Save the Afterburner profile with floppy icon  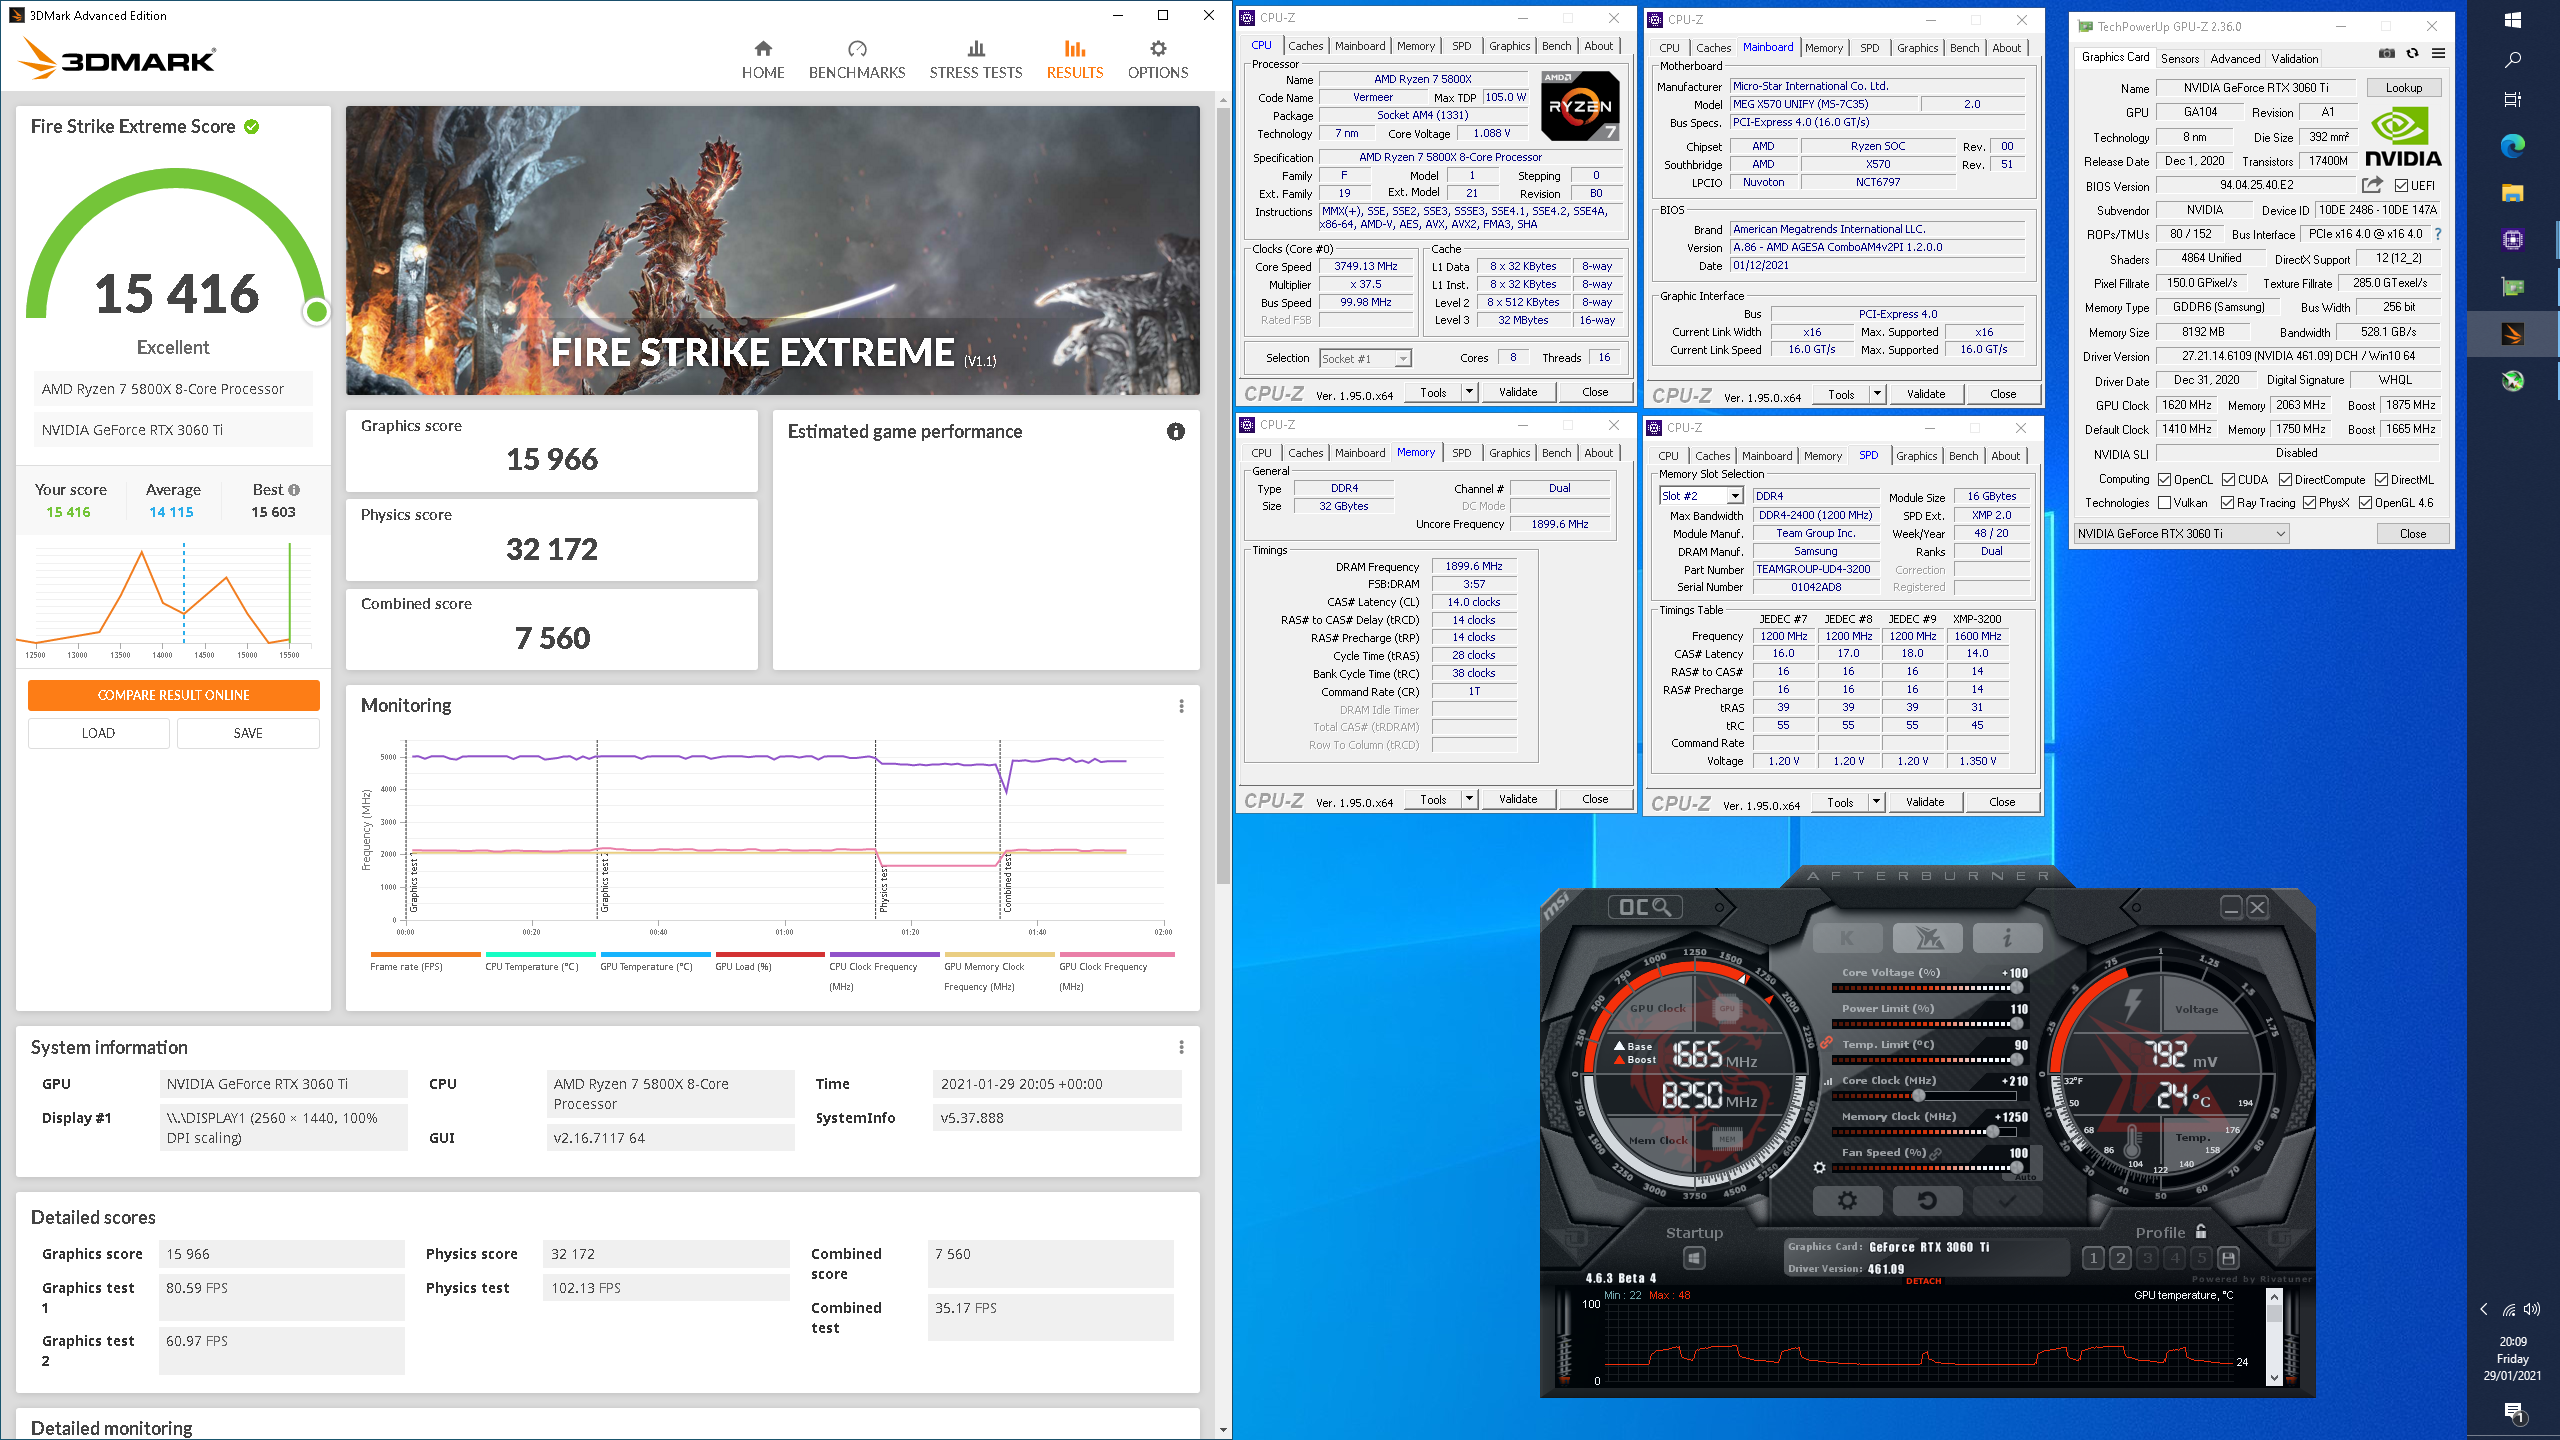[x=2228, y=1258]
